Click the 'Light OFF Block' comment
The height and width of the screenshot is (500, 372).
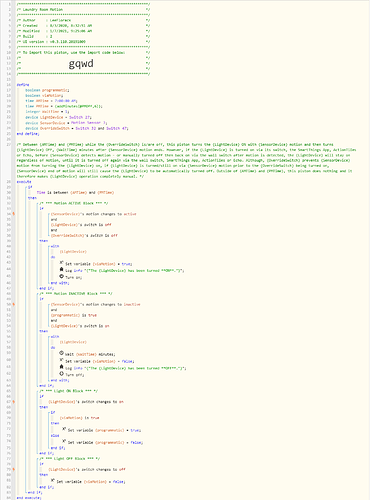point(70,459)
